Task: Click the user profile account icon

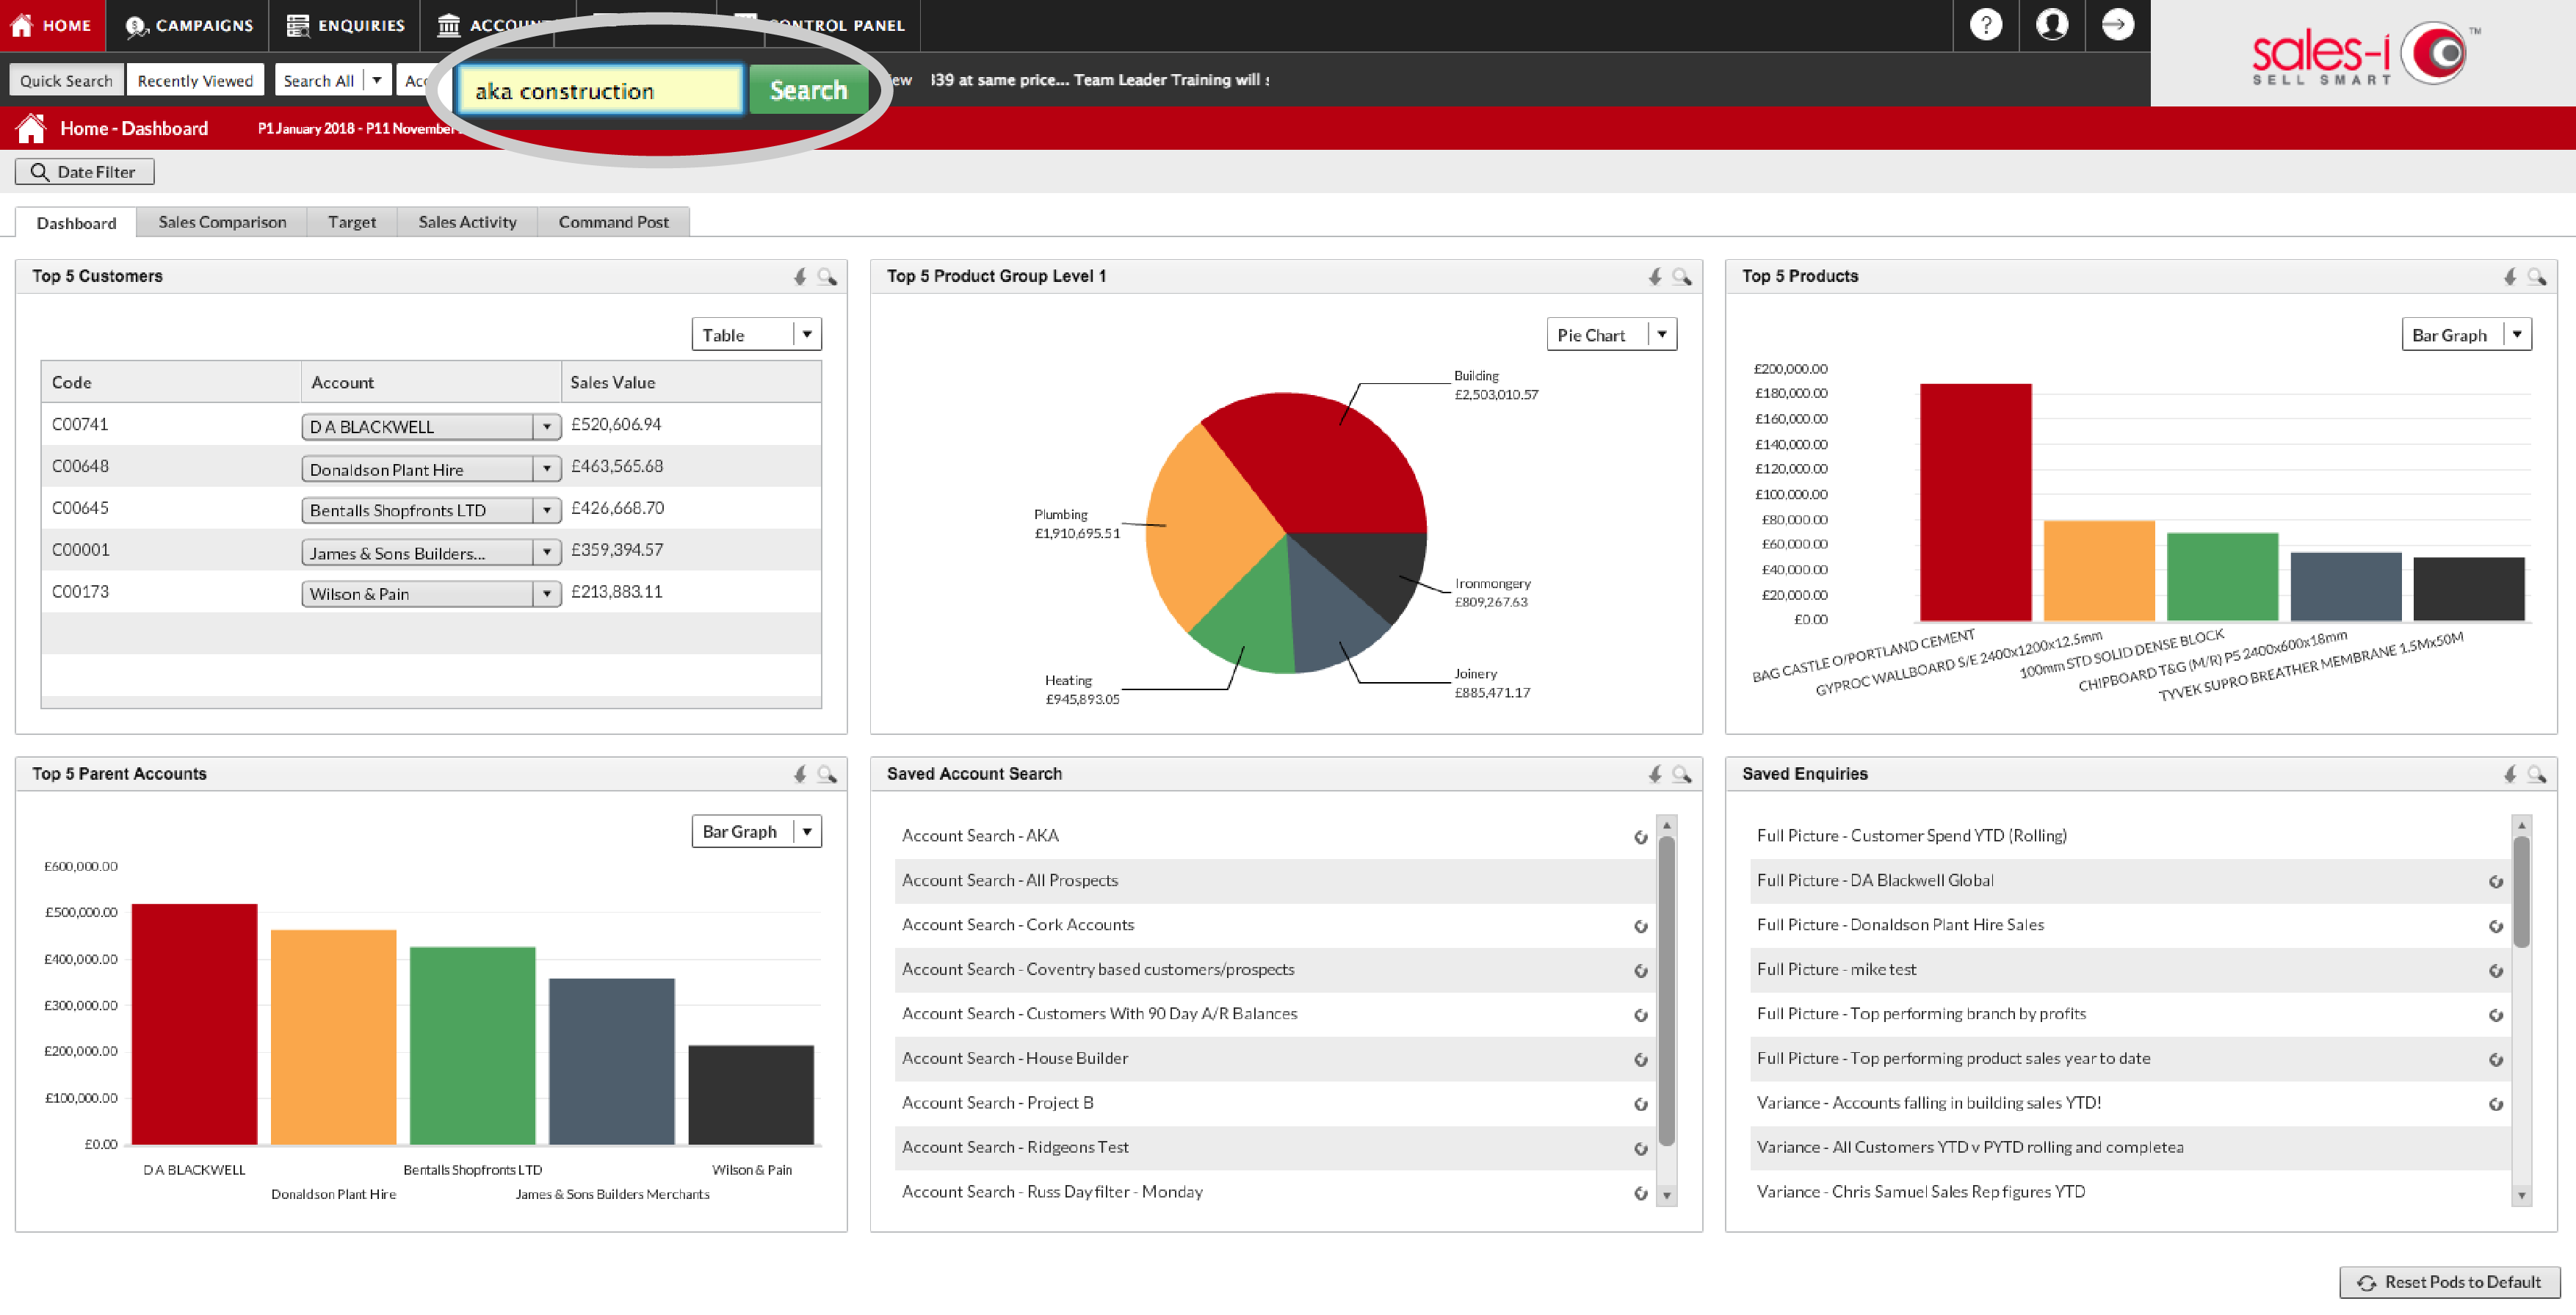Action: click(x=2051, y=23)
